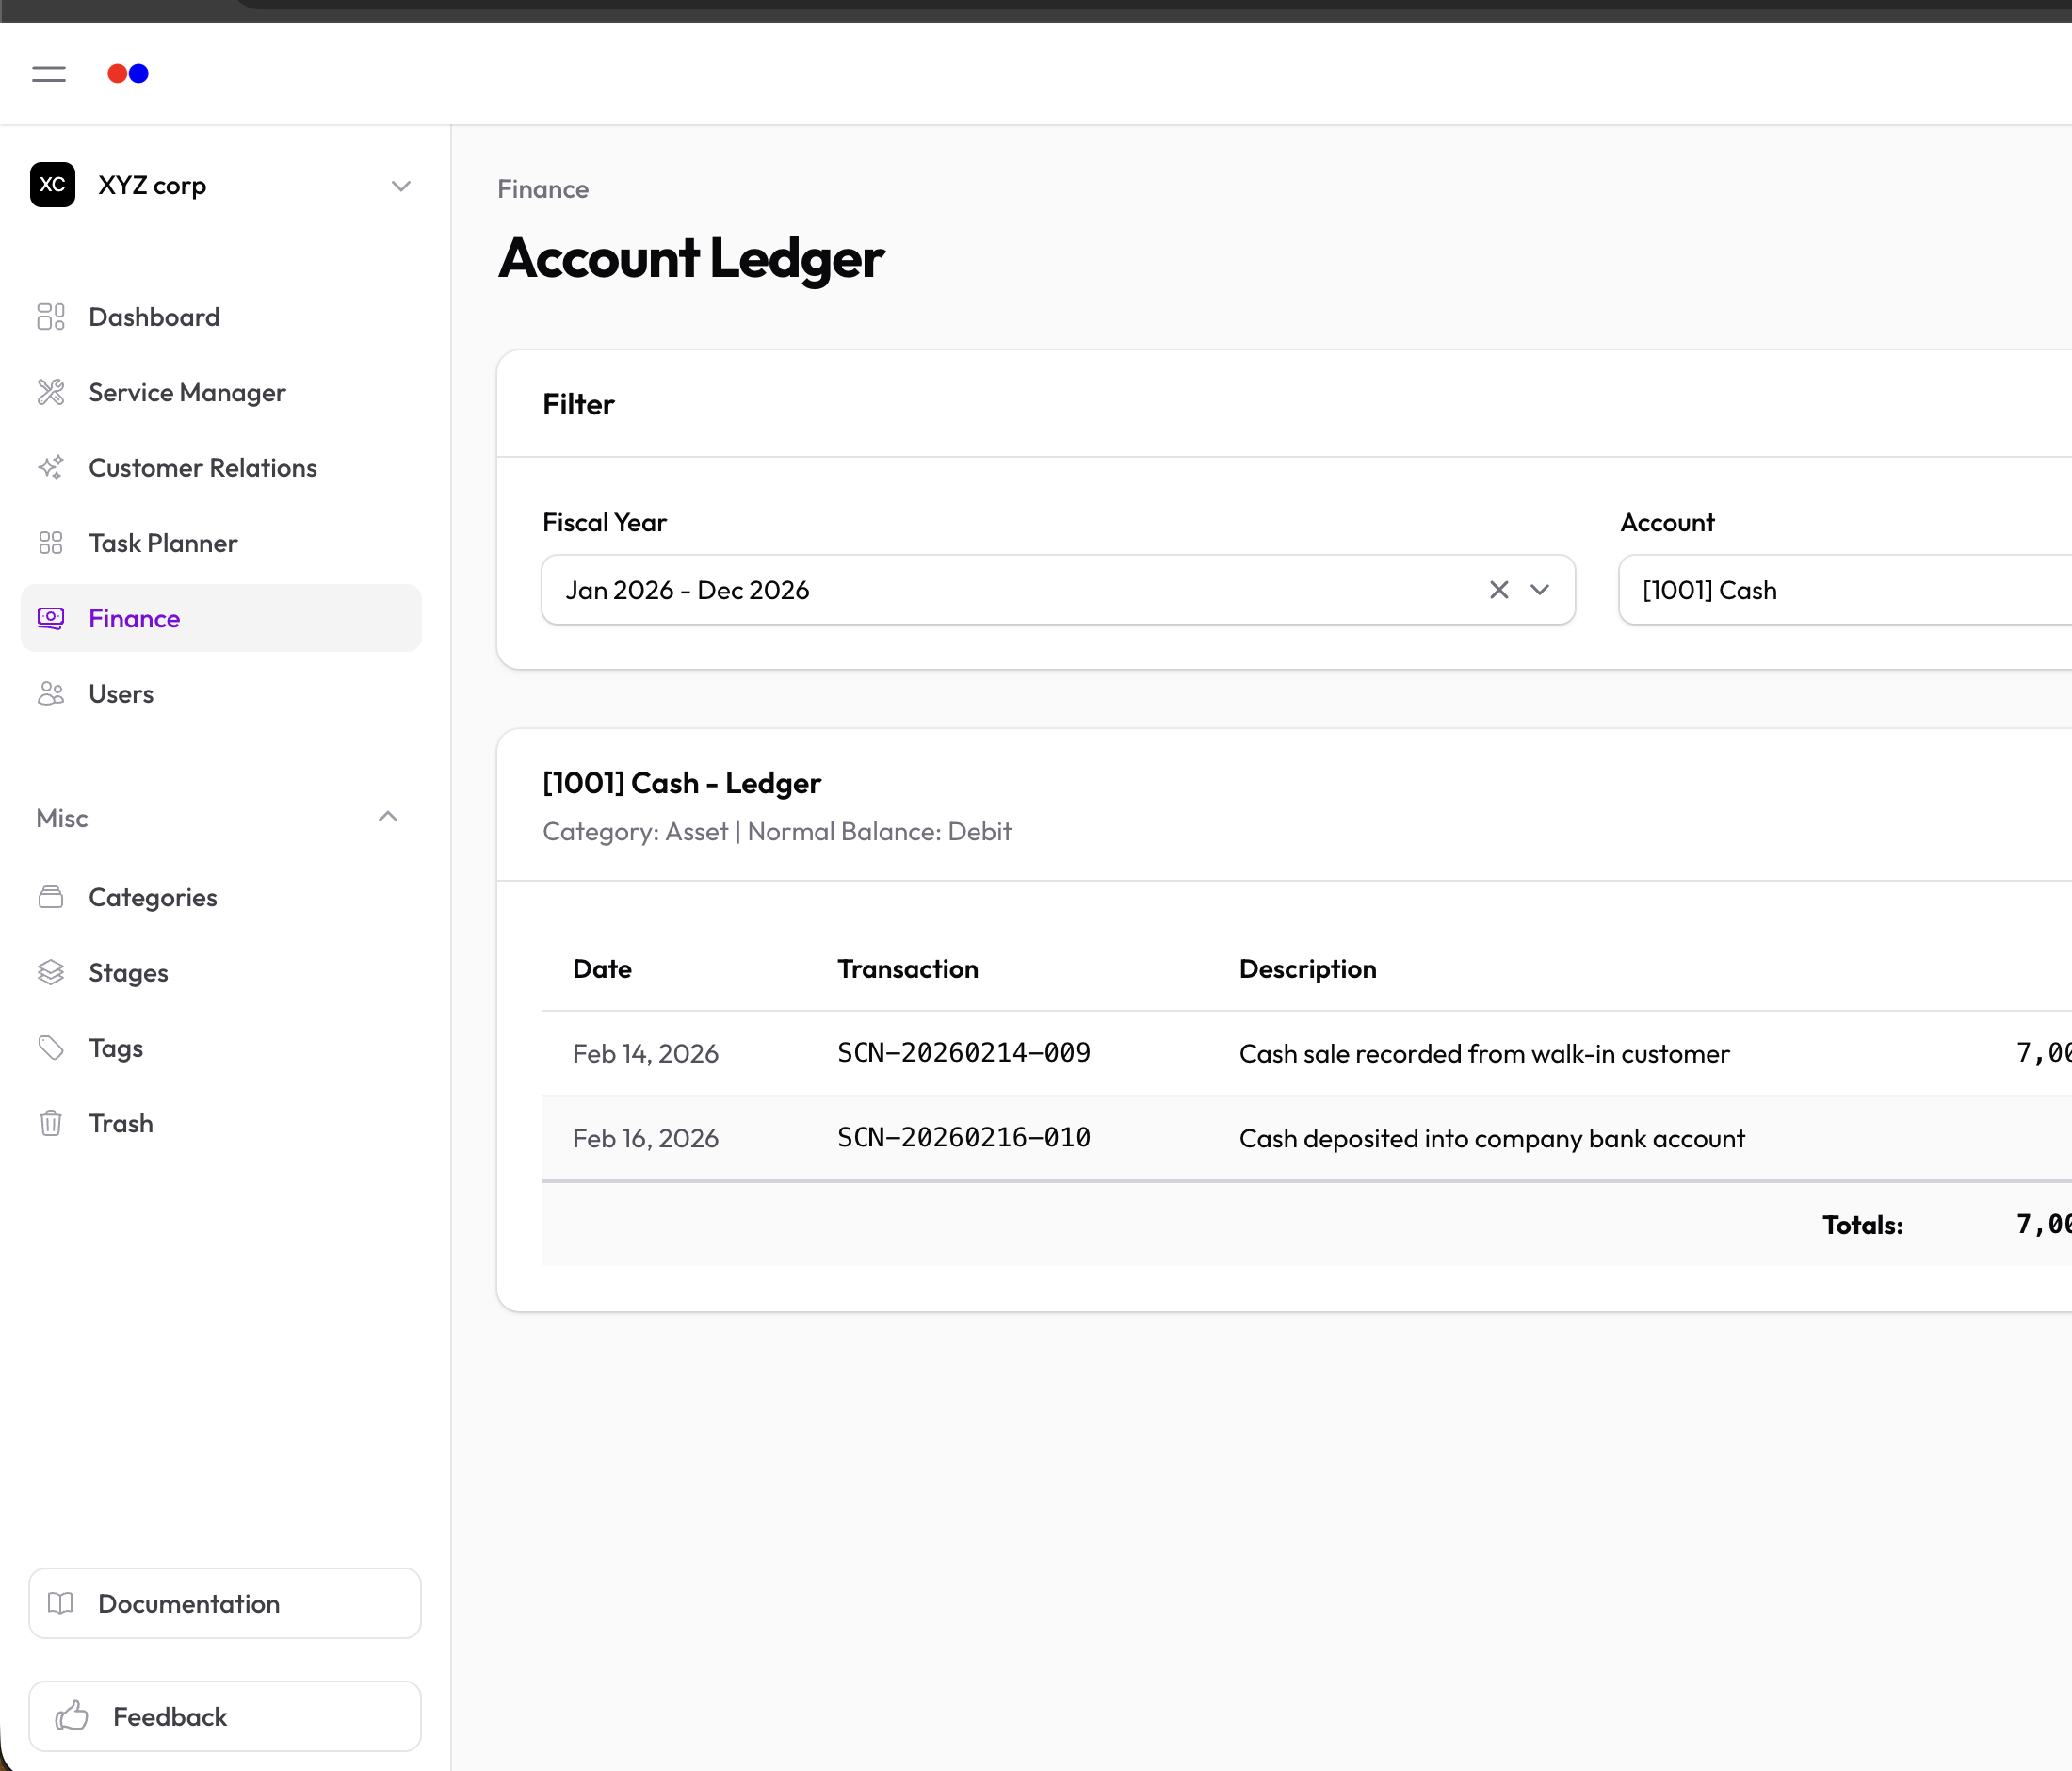Image resolution: width=2072 pixels, height=1771 pixels.
Task: Click the Documentation book icon
Action: pyautogui.click(x=61, y=1603)
